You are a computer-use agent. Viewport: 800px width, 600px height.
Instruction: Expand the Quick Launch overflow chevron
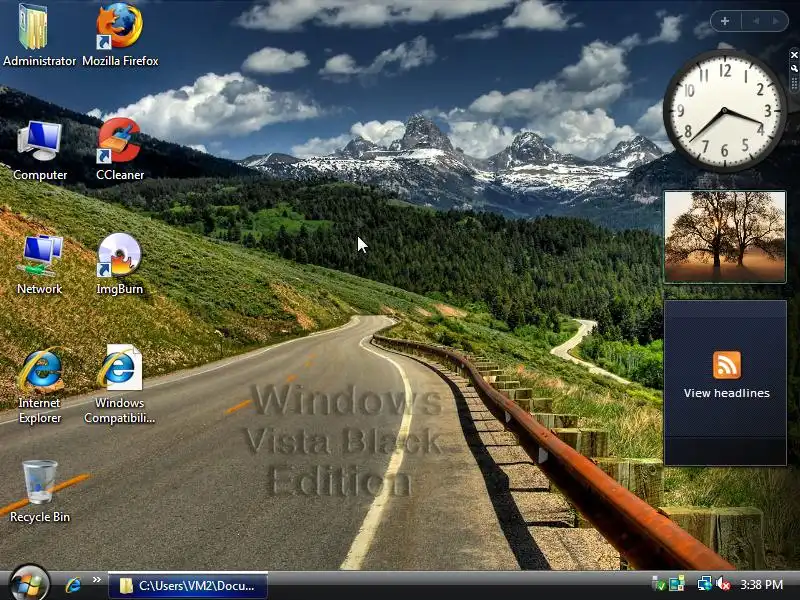click(x=97, y=580)
